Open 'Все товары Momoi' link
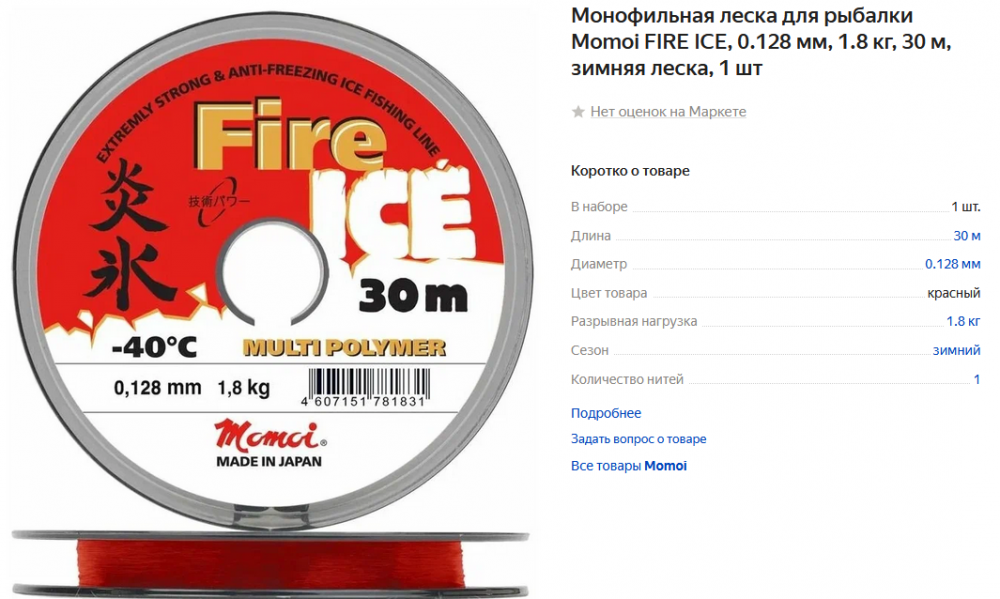The image size is (1000, 599). click(629, 466)
